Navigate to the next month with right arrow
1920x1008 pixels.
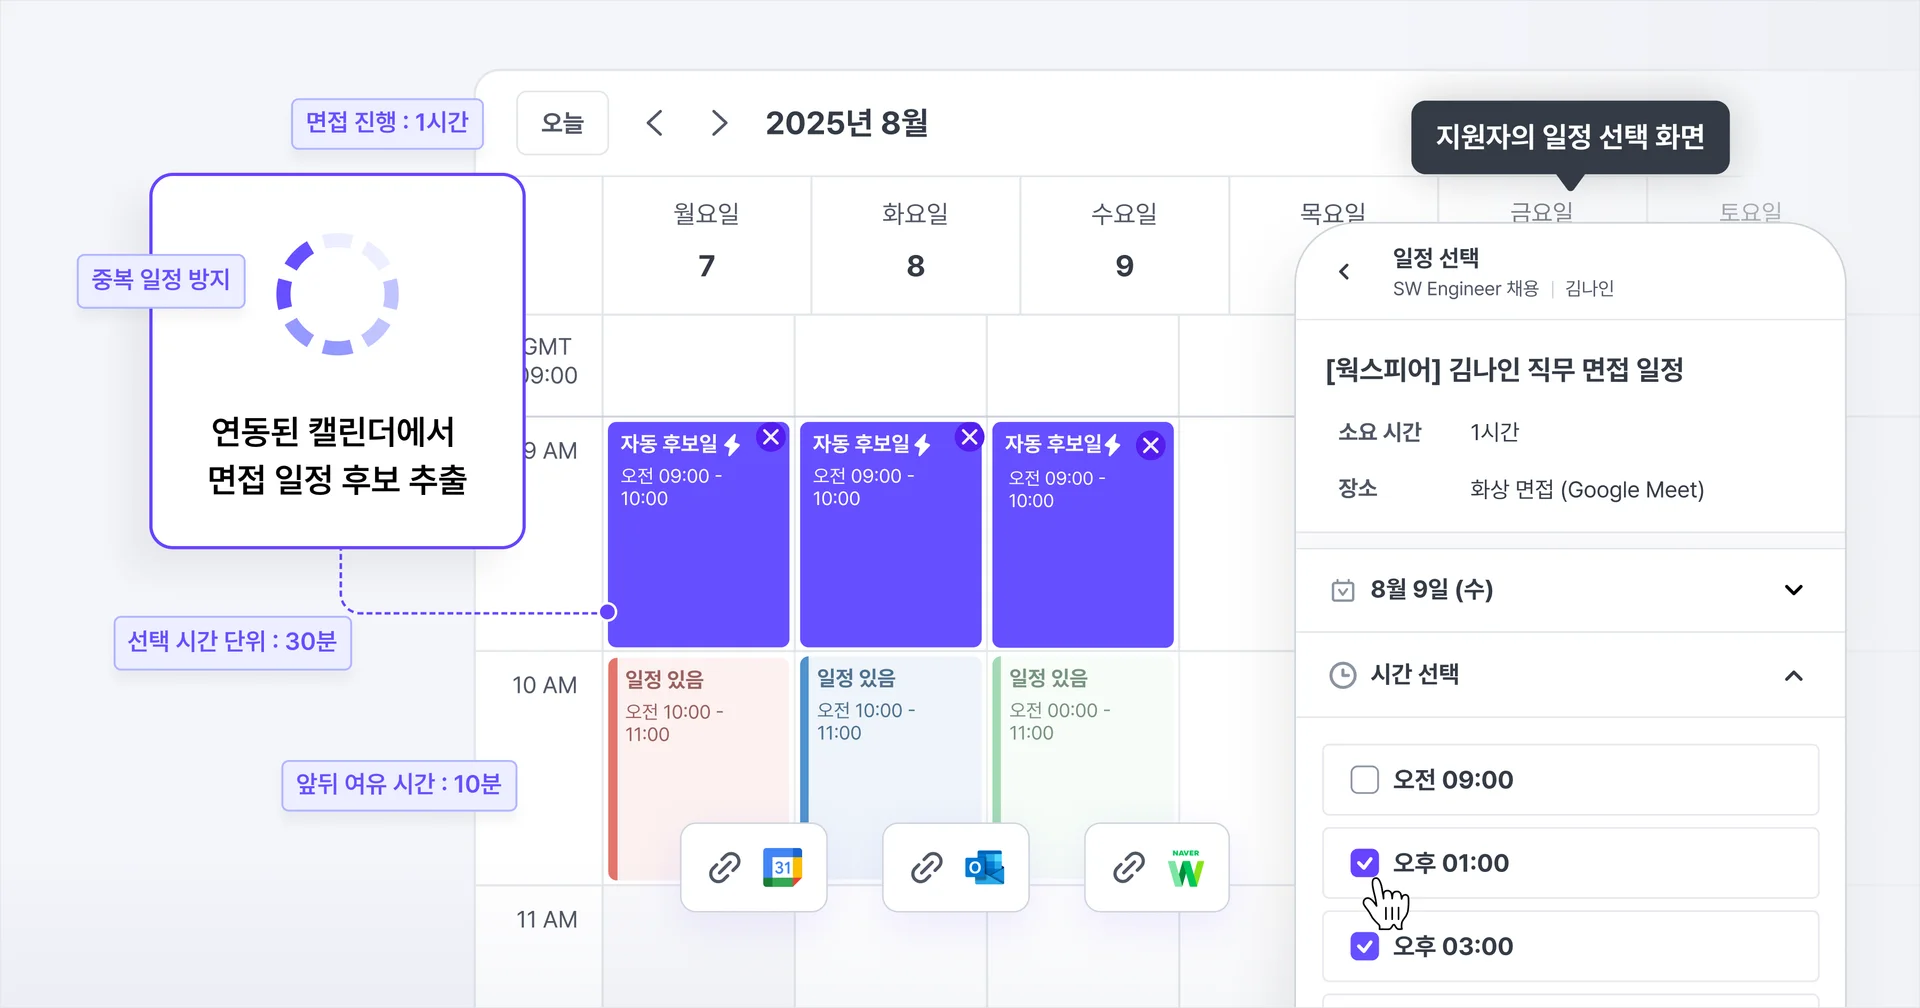[719, 123]
